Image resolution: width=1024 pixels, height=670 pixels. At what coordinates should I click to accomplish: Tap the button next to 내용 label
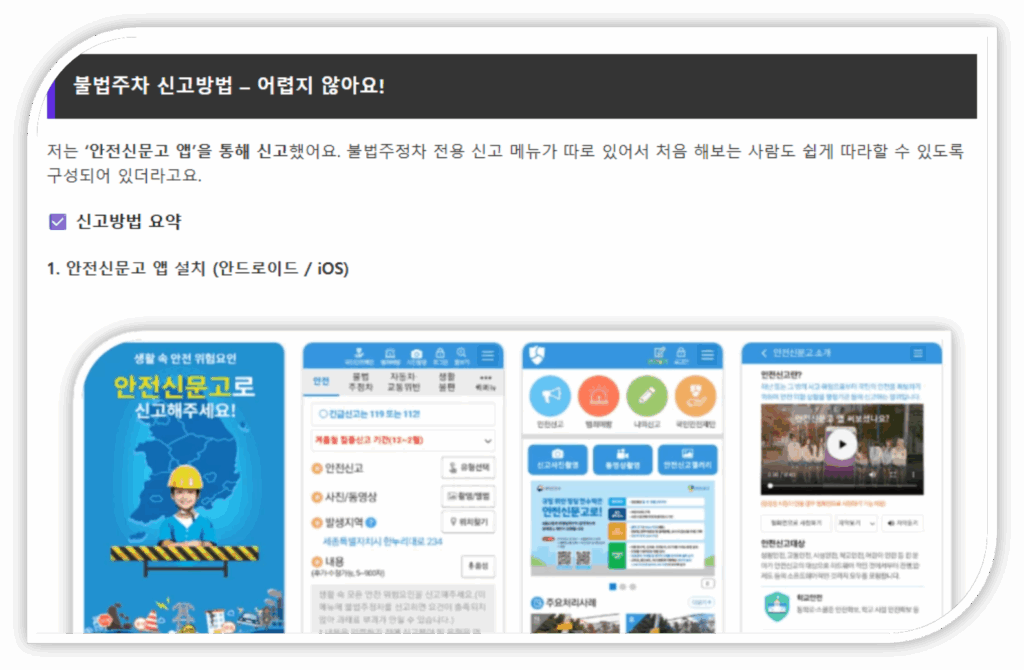coord(478,566)
